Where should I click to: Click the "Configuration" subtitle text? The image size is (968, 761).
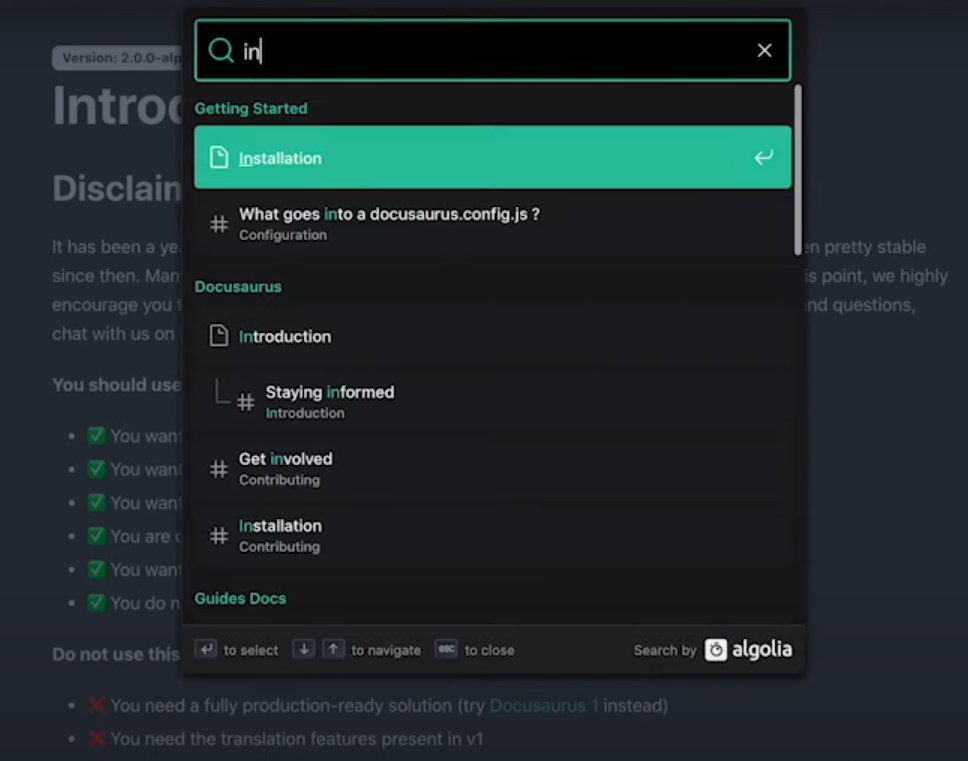pos(283,235)
